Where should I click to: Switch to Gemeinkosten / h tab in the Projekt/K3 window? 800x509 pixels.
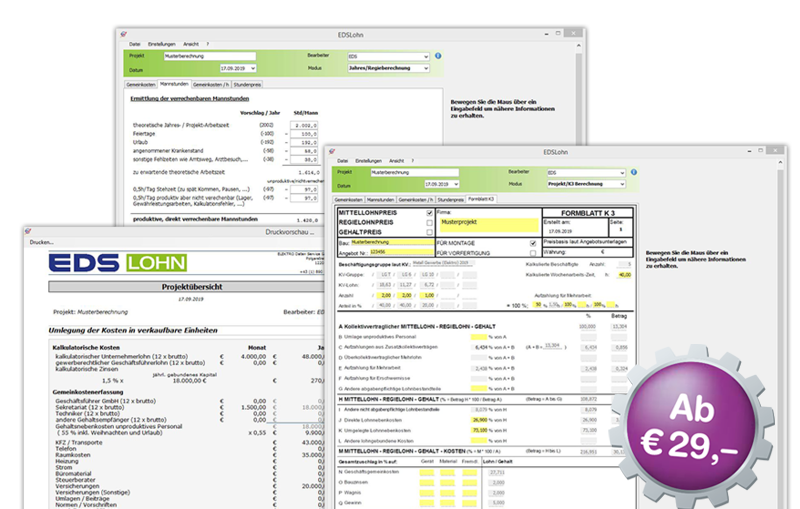(416, 200)
